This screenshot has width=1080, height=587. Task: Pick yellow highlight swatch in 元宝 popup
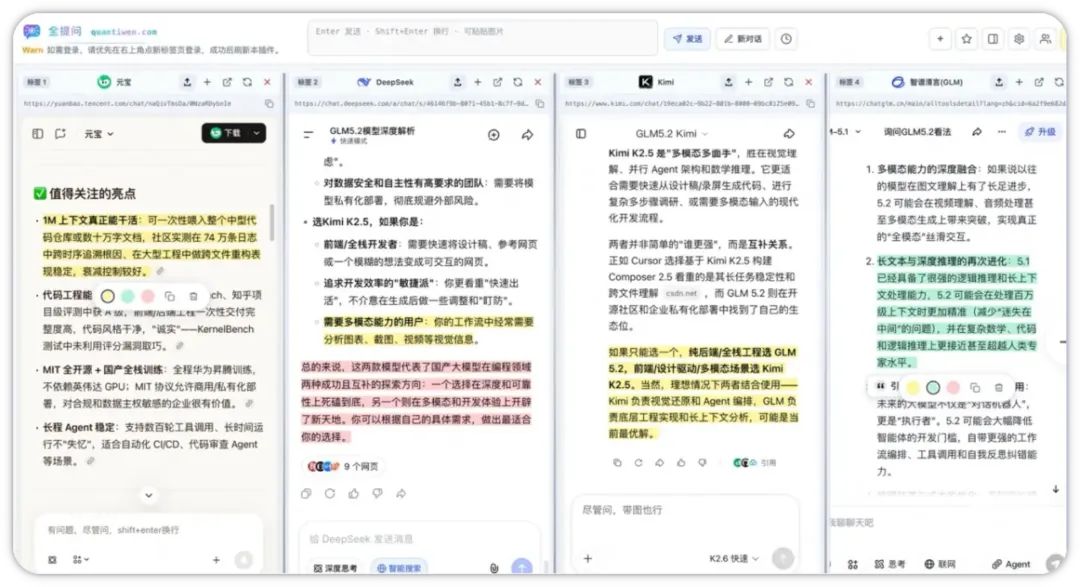(107, 296)
